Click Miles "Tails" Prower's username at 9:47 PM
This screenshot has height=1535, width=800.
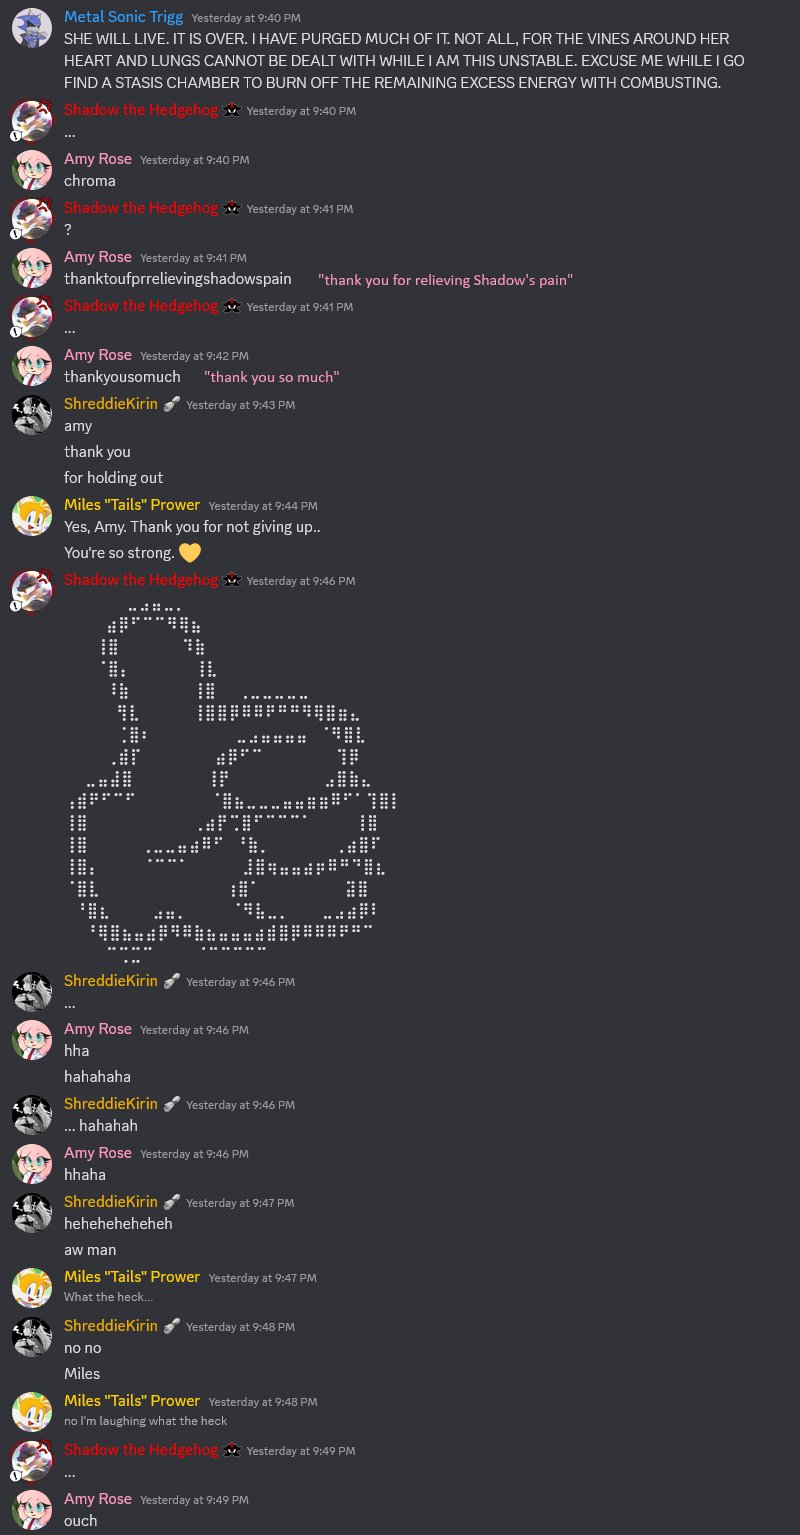click(132, 1276)
